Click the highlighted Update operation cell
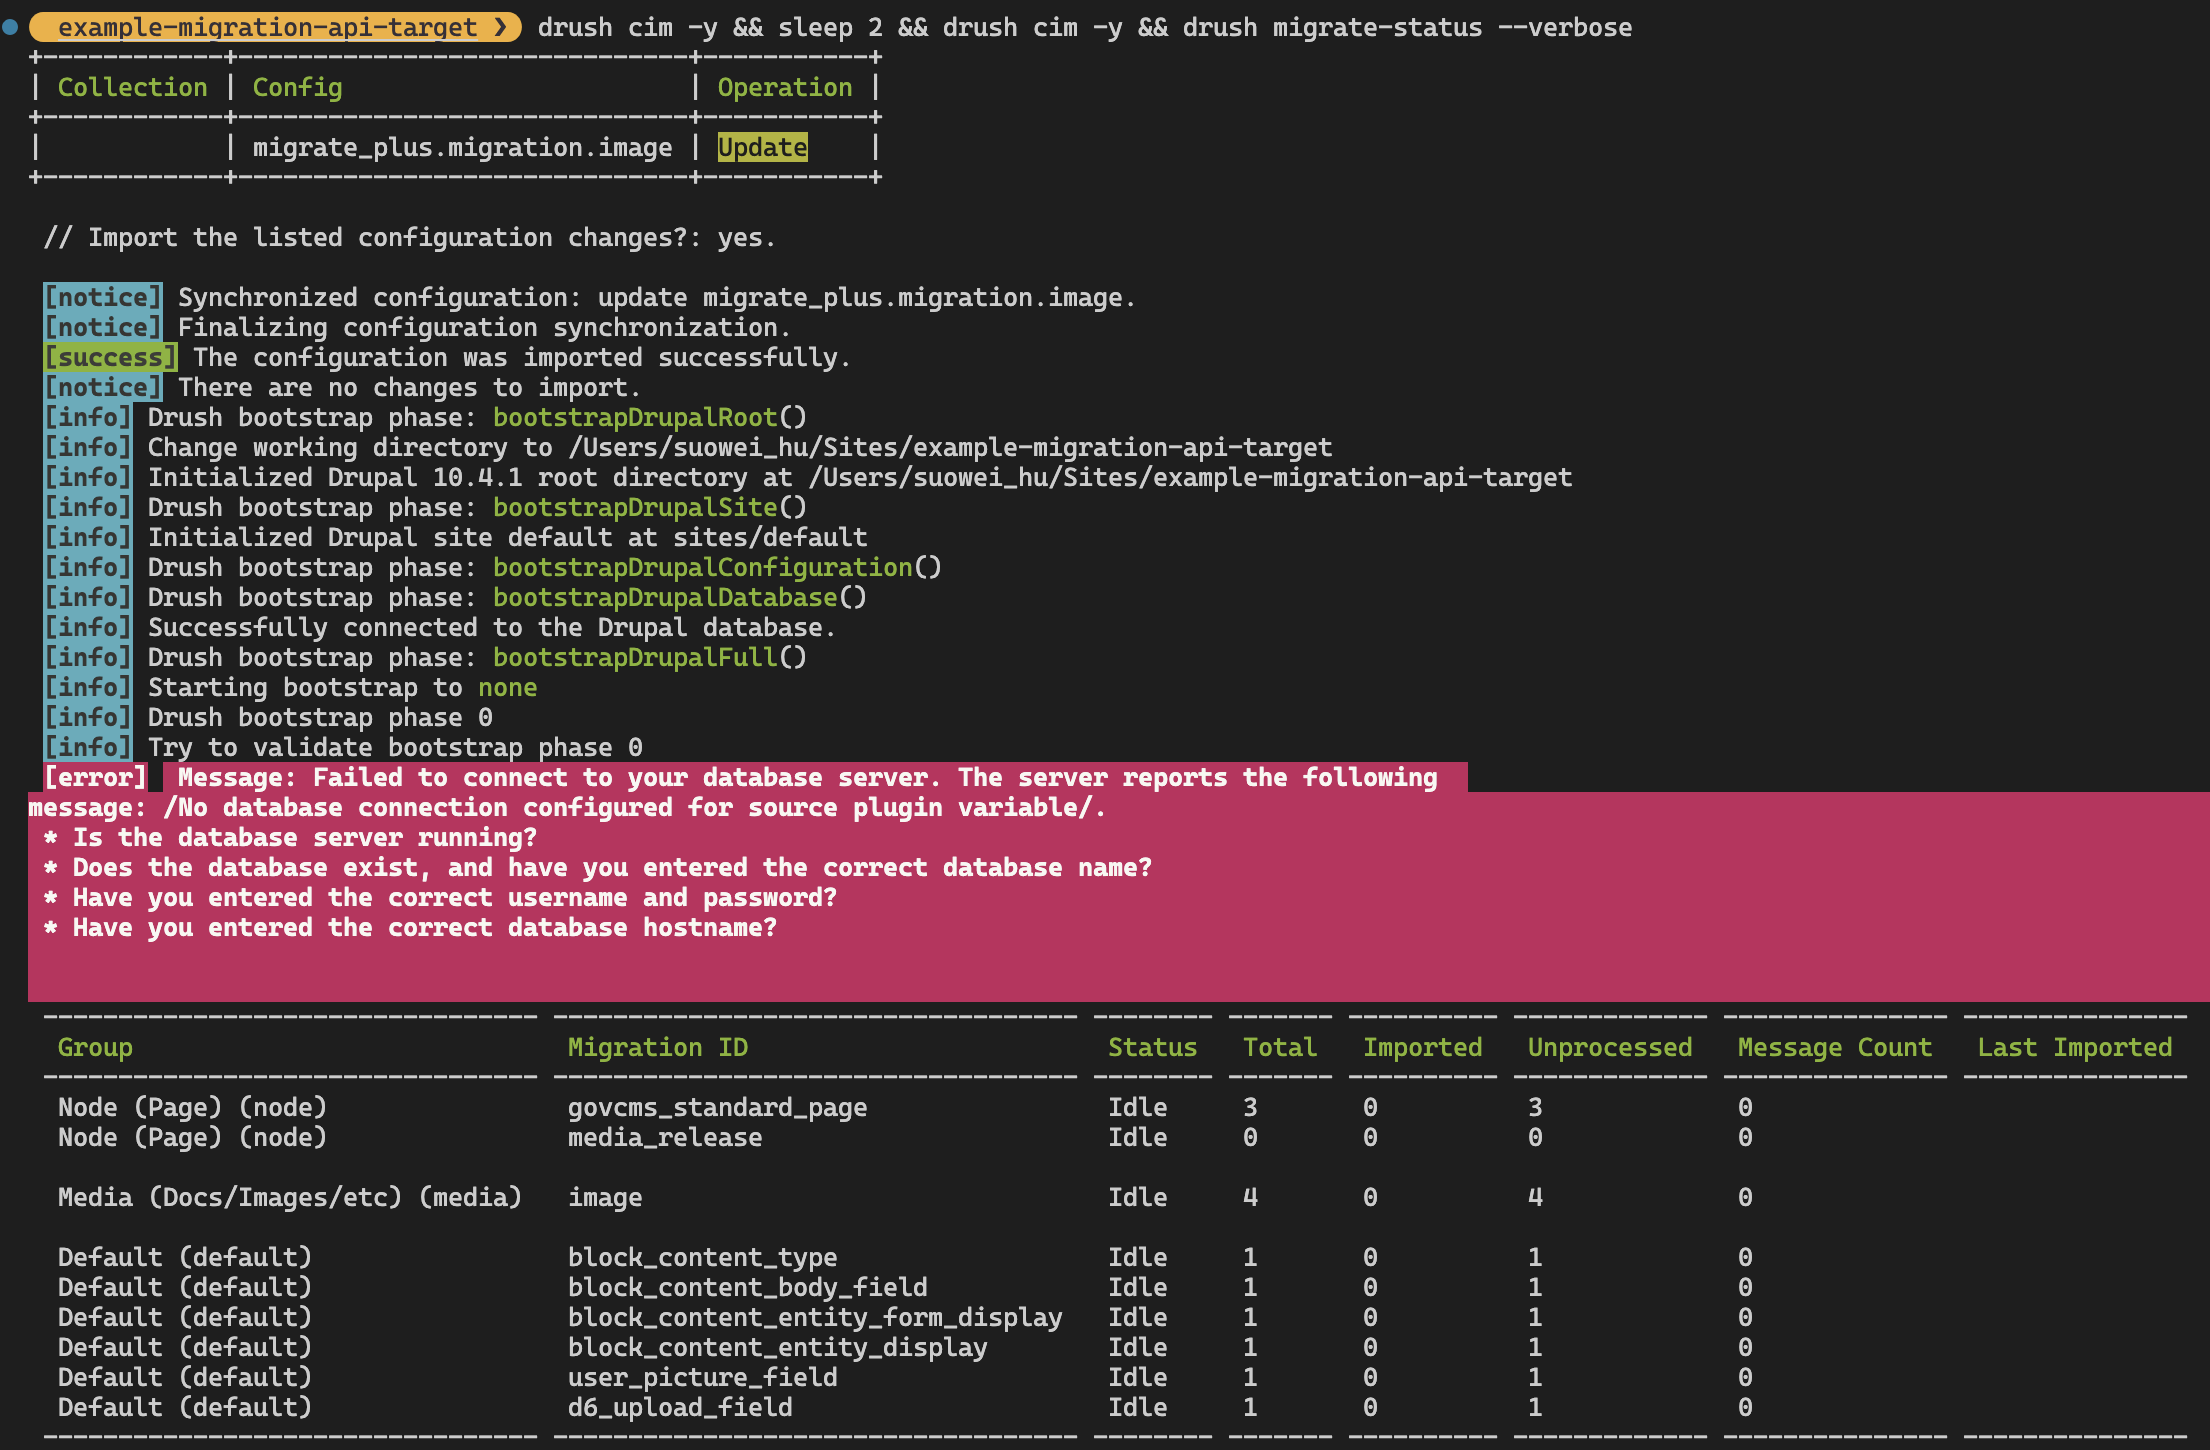The height and width of the screenshot is (1450, 2210). click(x=762, y=147)
